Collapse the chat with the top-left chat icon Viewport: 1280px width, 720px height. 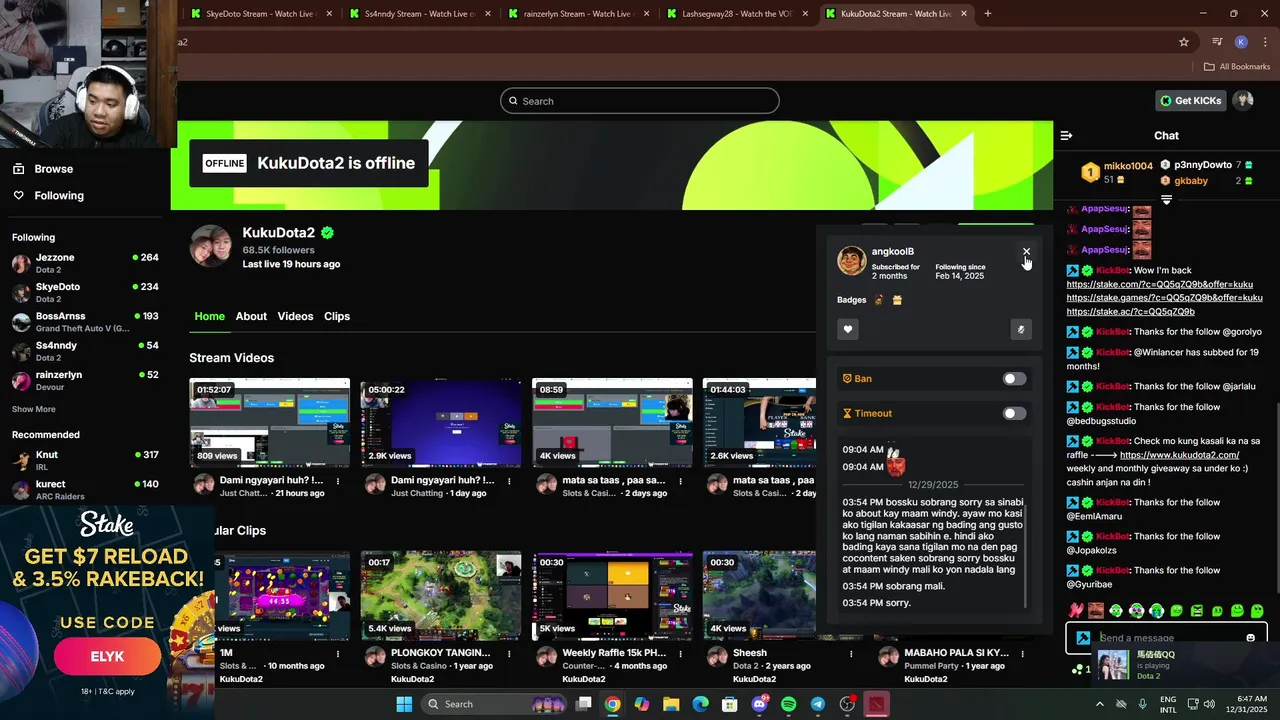click(x=1066, y=135)
